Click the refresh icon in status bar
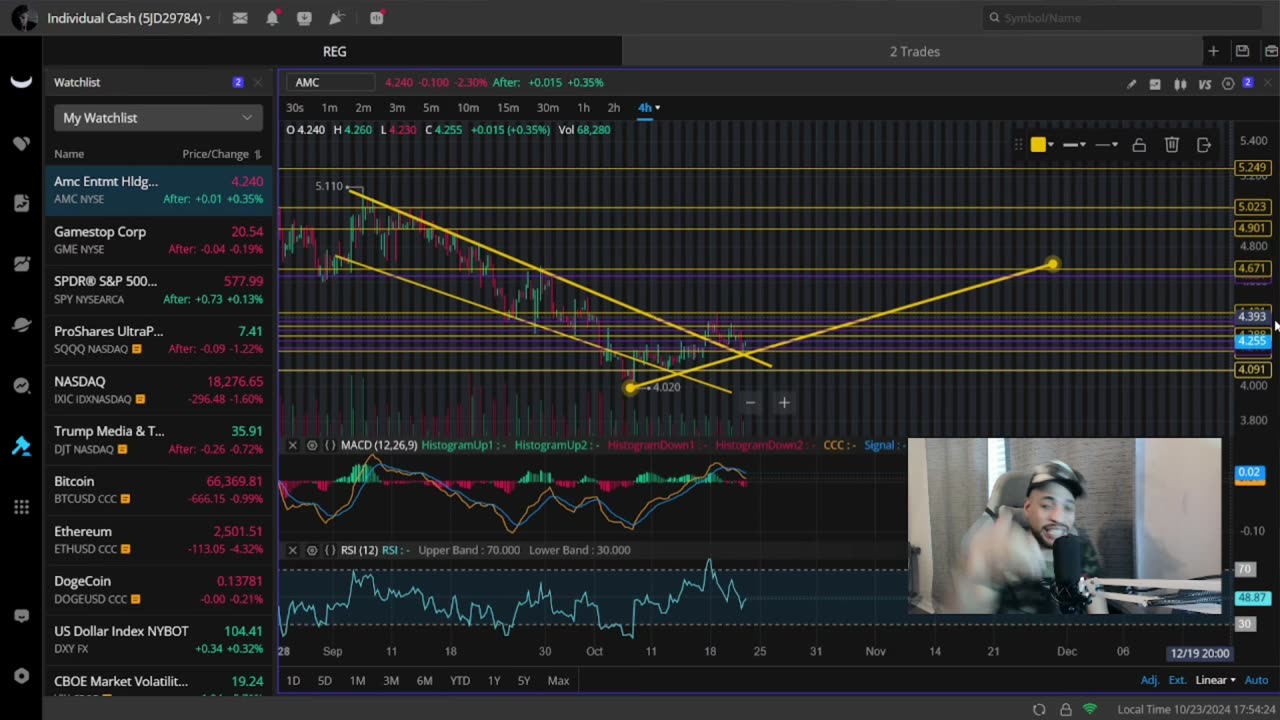The height and width of the screenshot is (720, 1280). (x=1039, y=709)
